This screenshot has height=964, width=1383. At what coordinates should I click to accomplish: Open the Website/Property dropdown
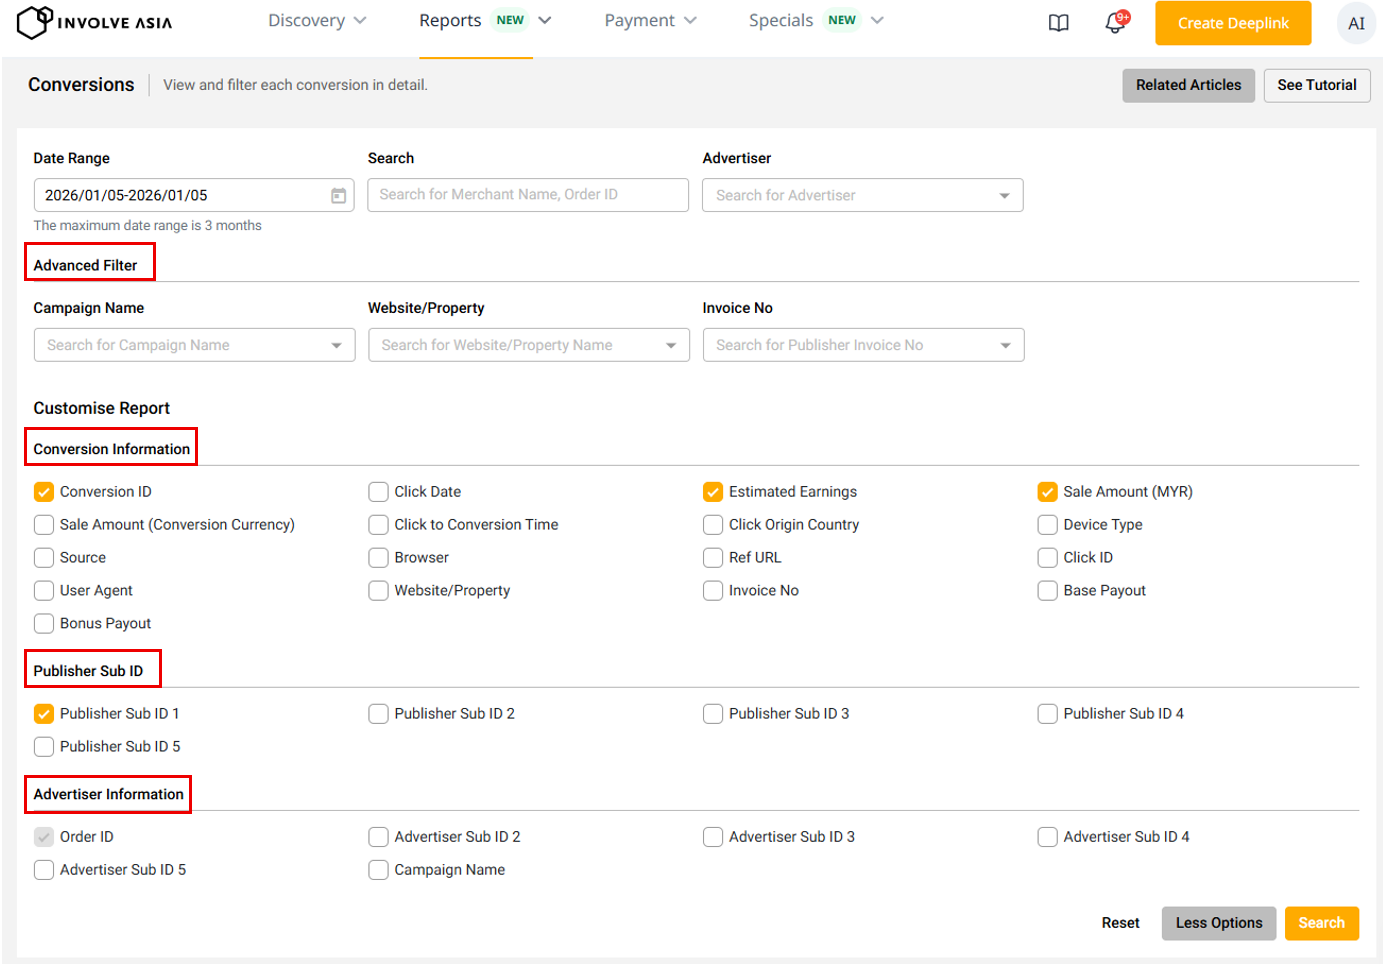(528, 346)
